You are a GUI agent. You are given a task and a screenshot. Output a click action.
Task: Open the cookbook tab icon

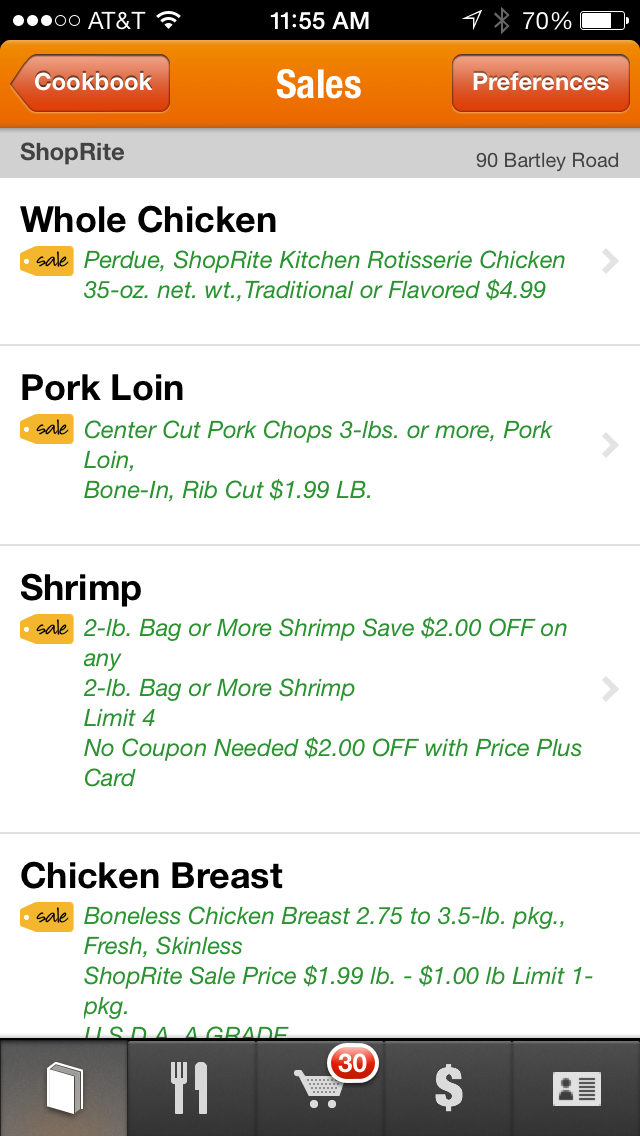coord(64,1088)
